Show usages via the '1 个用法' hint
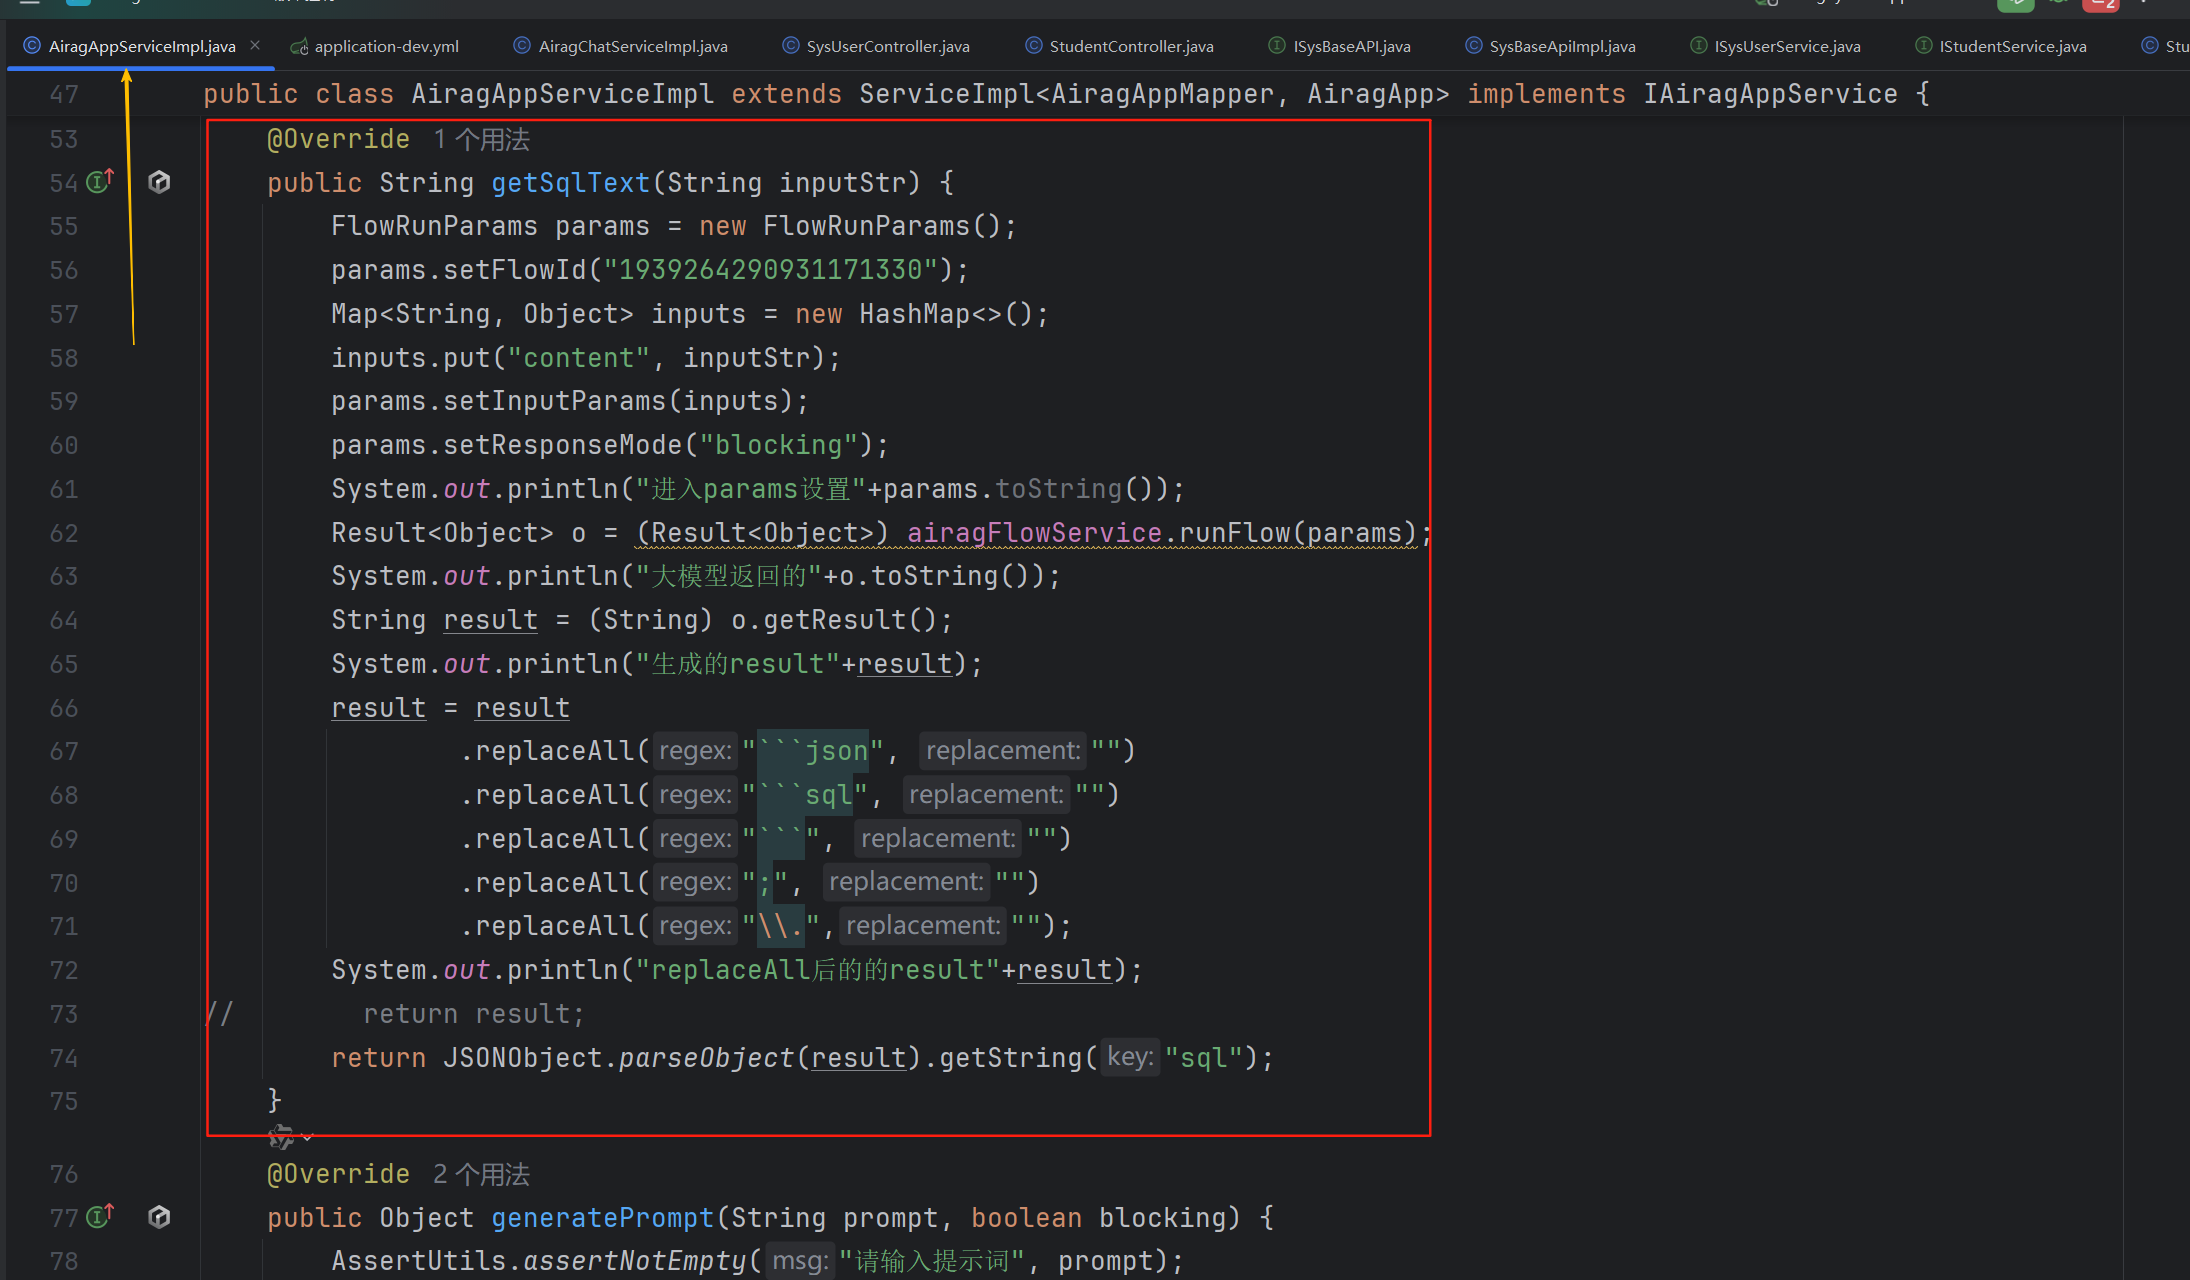Viewport: 2190px width, 1280px height. pos(482,139)
